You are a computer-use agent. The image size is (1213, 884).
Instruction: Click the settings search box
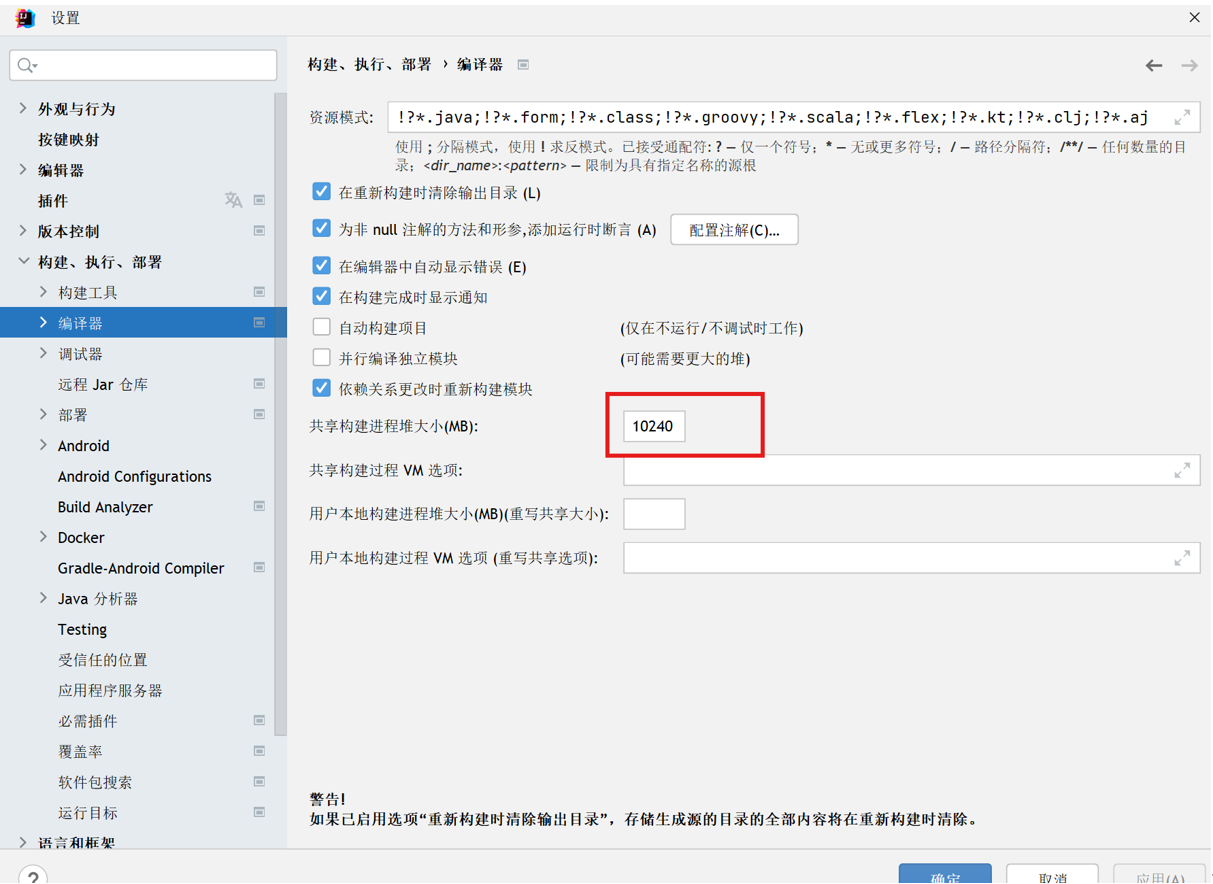click(143, 64)
